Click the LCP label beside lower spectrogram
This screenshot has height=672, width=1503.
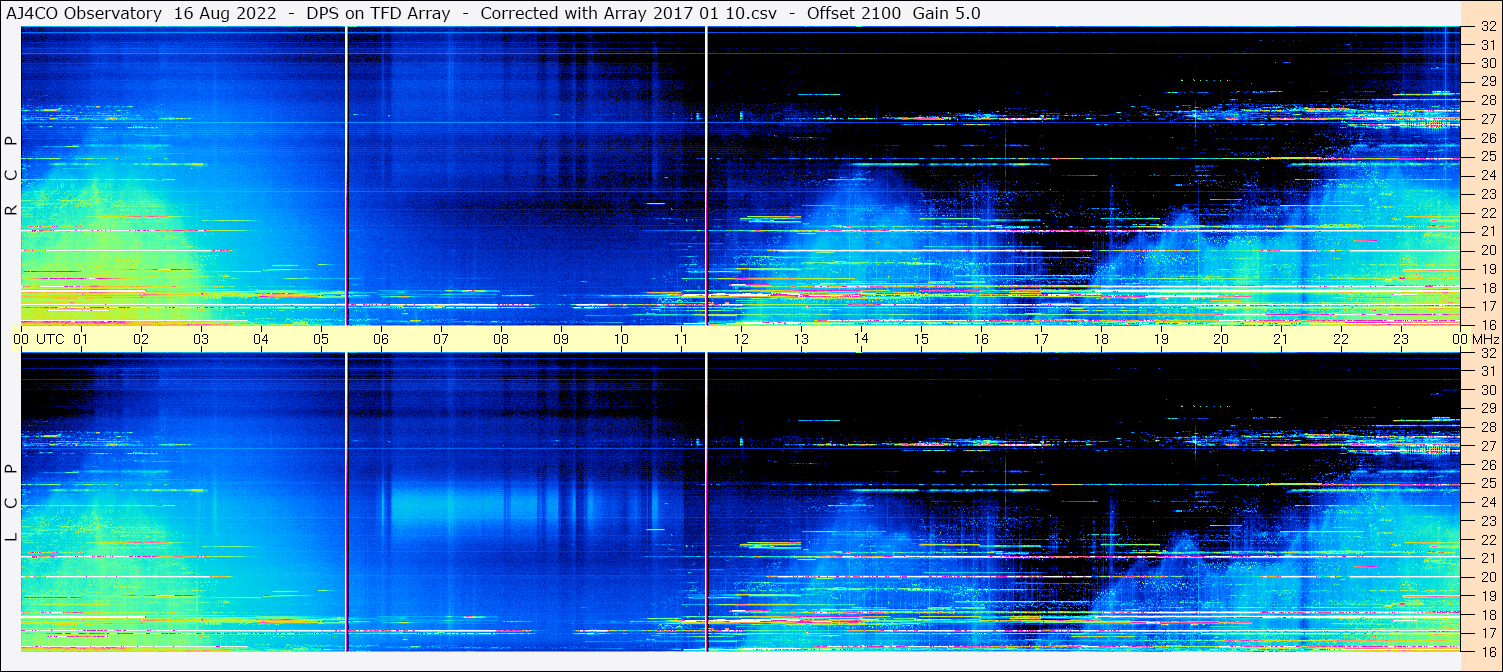(11, 503)
